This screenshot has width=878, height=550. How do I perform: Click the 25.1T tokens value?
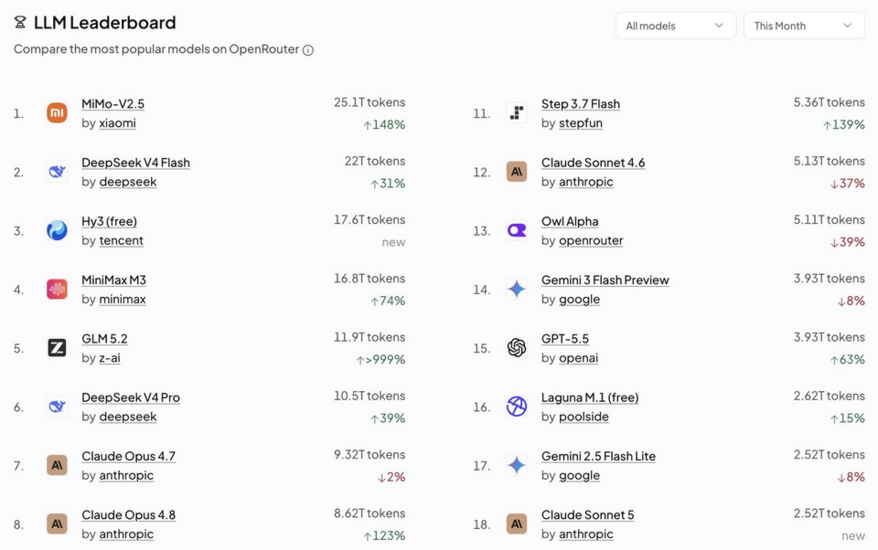pos(370,102)
